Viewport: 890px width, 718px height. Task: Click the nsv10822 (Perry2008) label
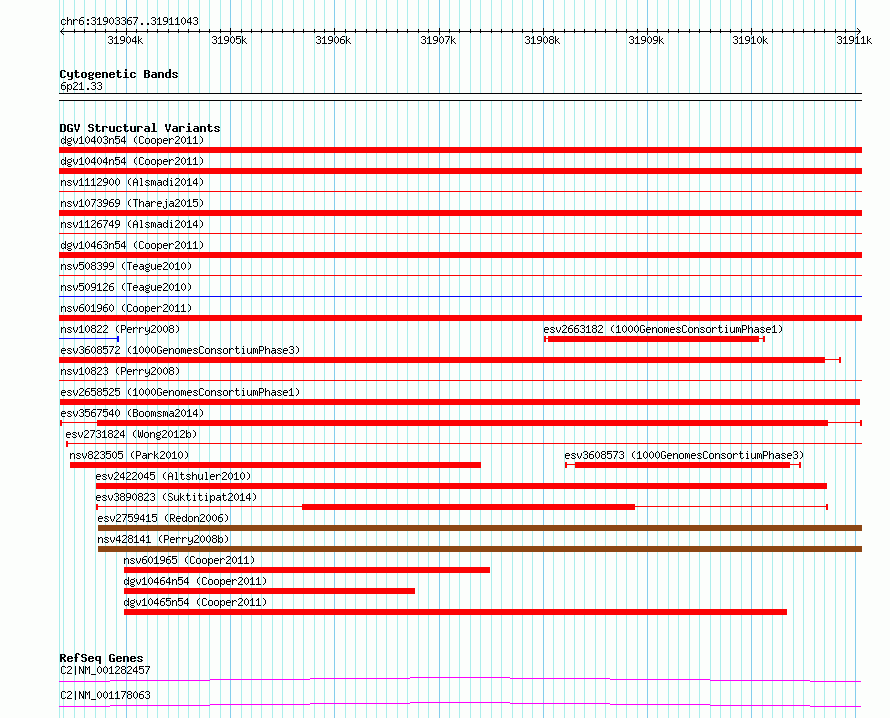[120, 329]
